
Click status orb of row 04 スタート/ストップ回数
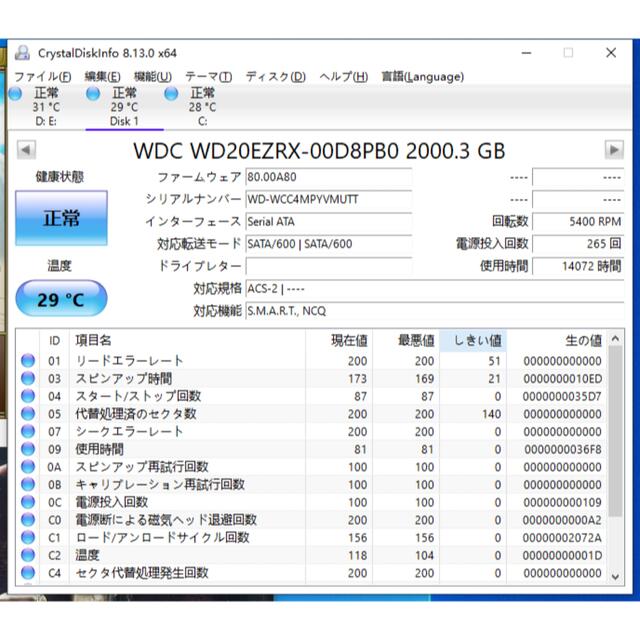click(28, 396)
